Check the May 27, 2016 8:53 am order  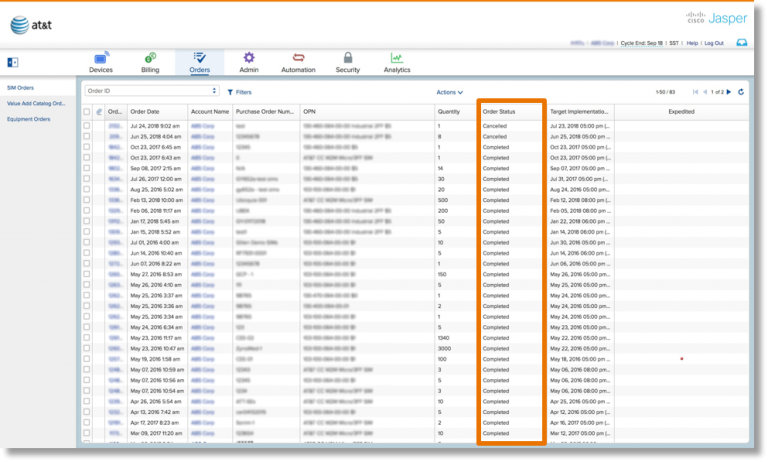(x=87, y=274)
